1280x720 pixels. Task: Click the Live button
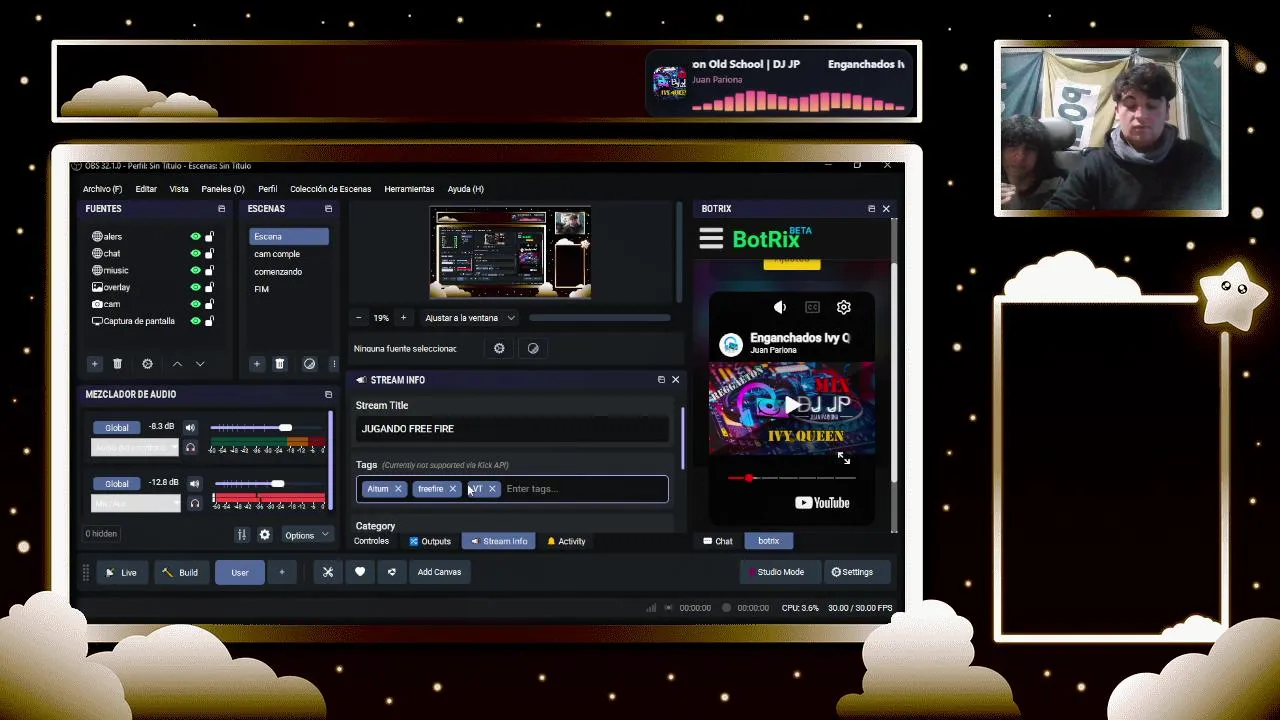coord(122,572)
